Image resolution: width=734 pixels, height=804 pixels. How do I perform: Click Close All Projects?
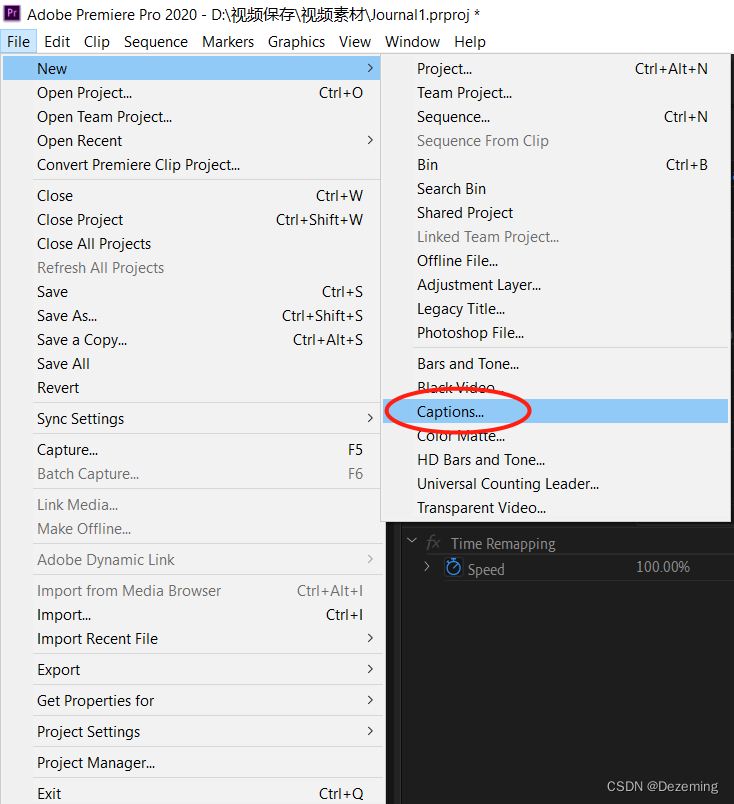coord(191,244)
